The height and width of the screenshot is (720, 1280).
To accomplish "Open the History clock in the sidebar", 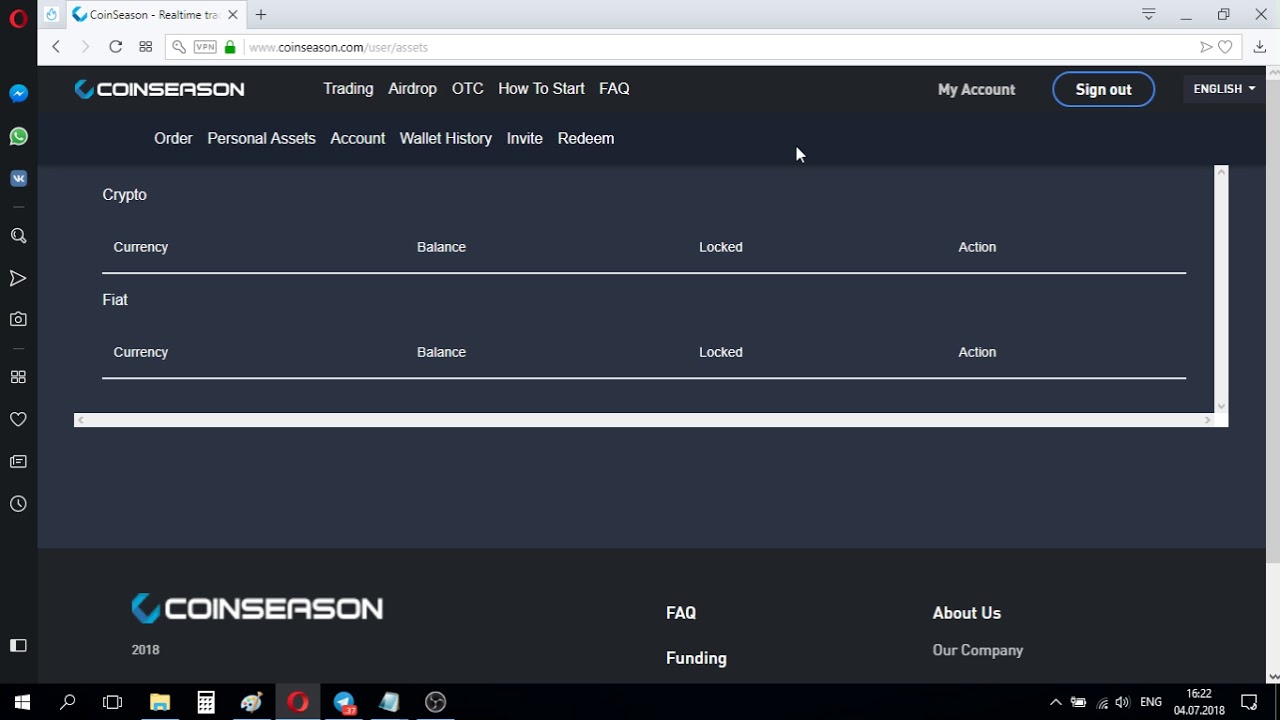I will pos(18,504).
